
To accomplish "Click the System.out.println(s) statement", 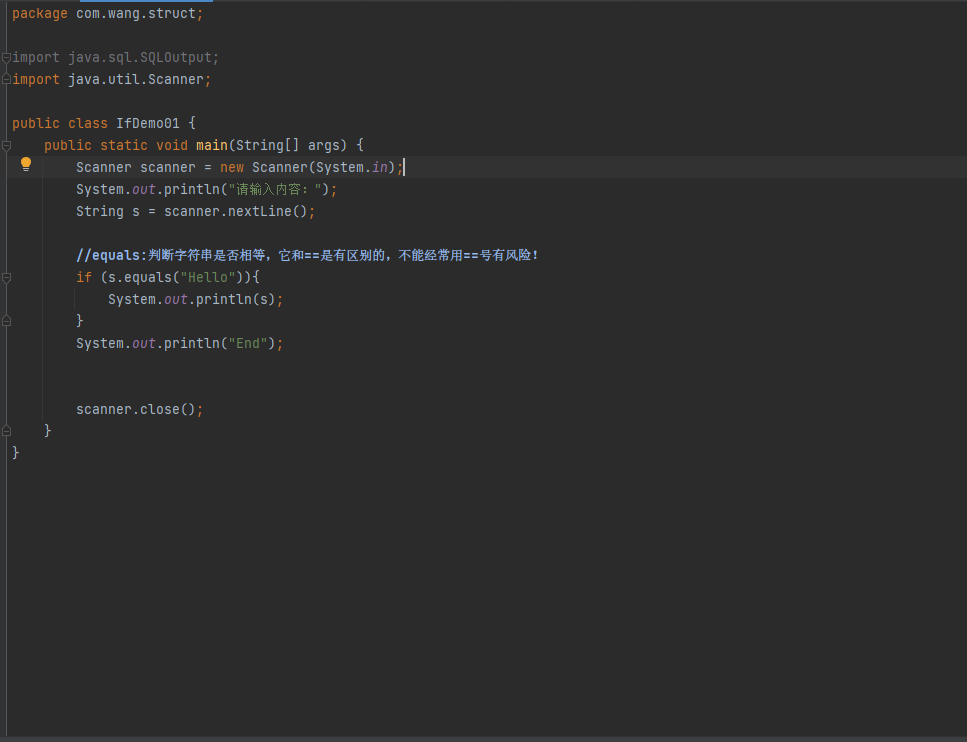I will [195, 299].
